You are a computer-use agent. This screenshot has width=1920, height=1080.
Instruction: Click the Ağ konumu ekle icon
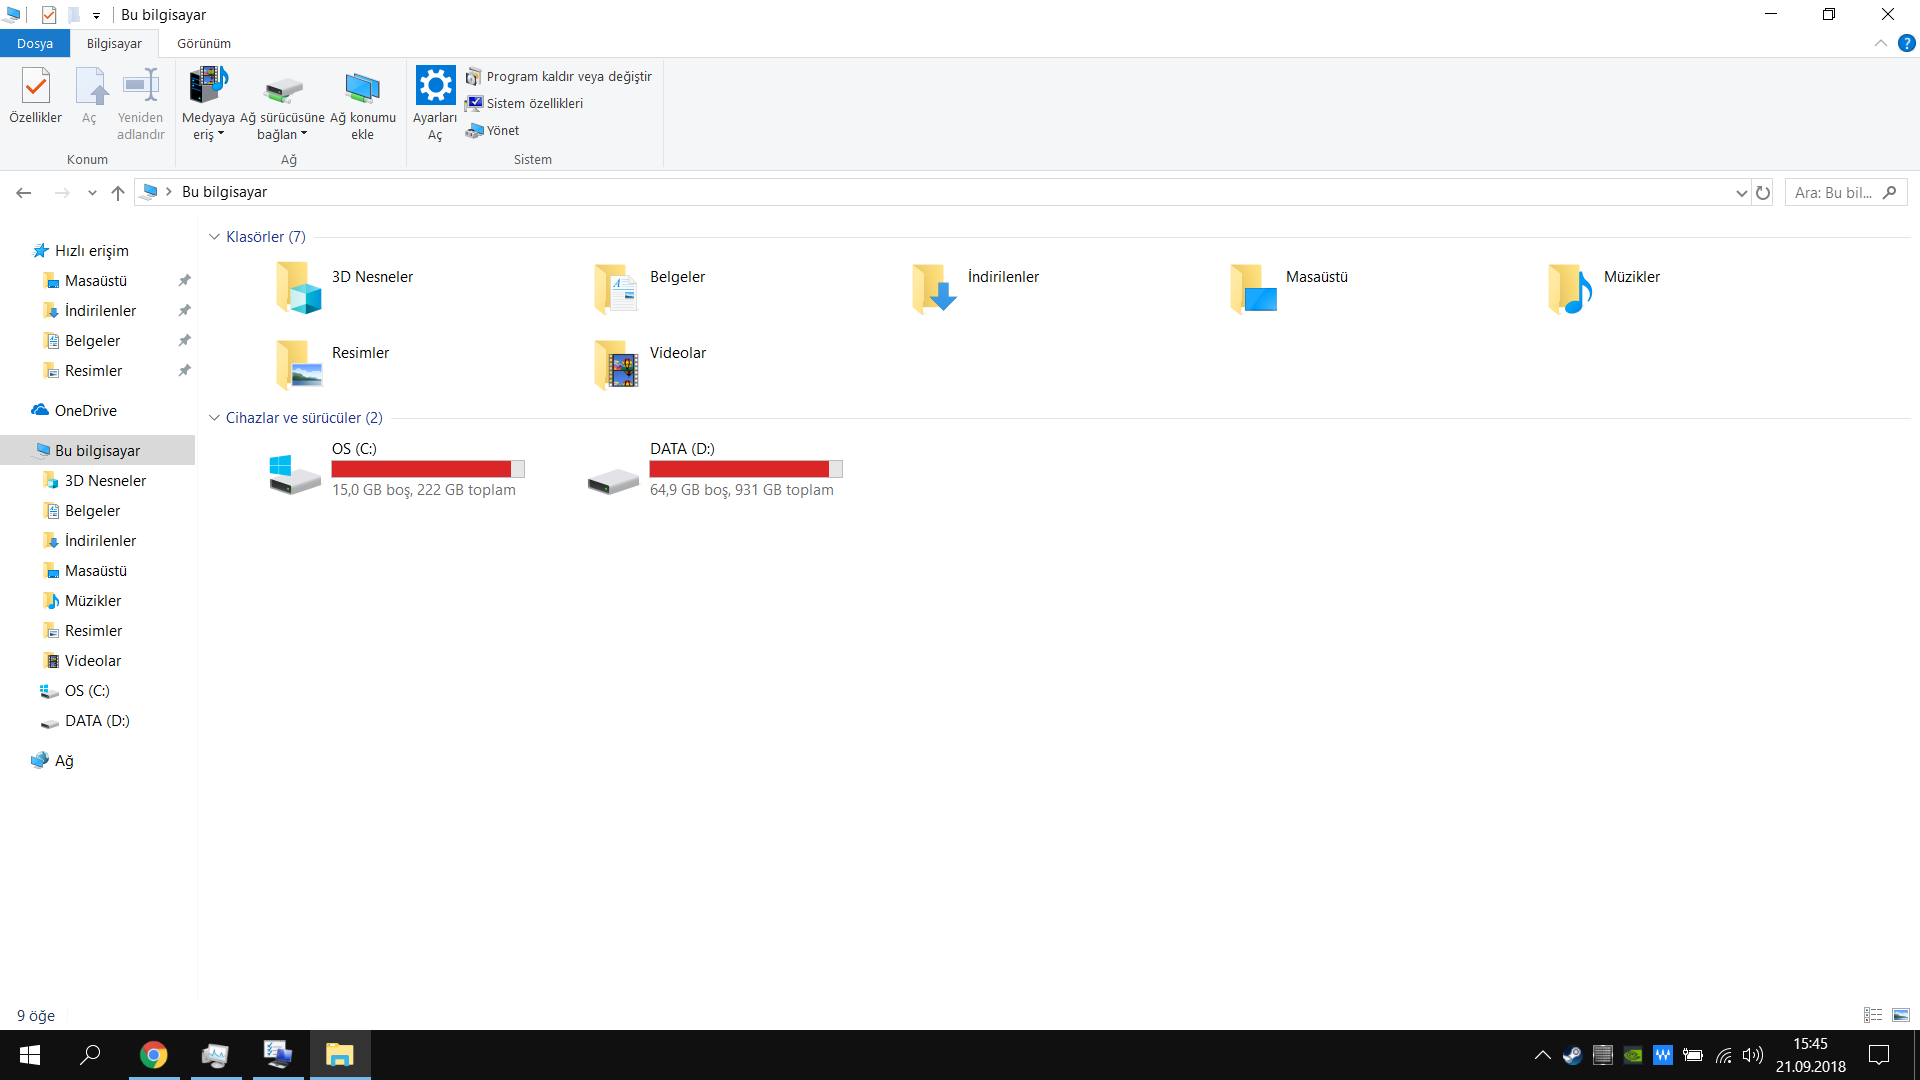coord(362,87)
